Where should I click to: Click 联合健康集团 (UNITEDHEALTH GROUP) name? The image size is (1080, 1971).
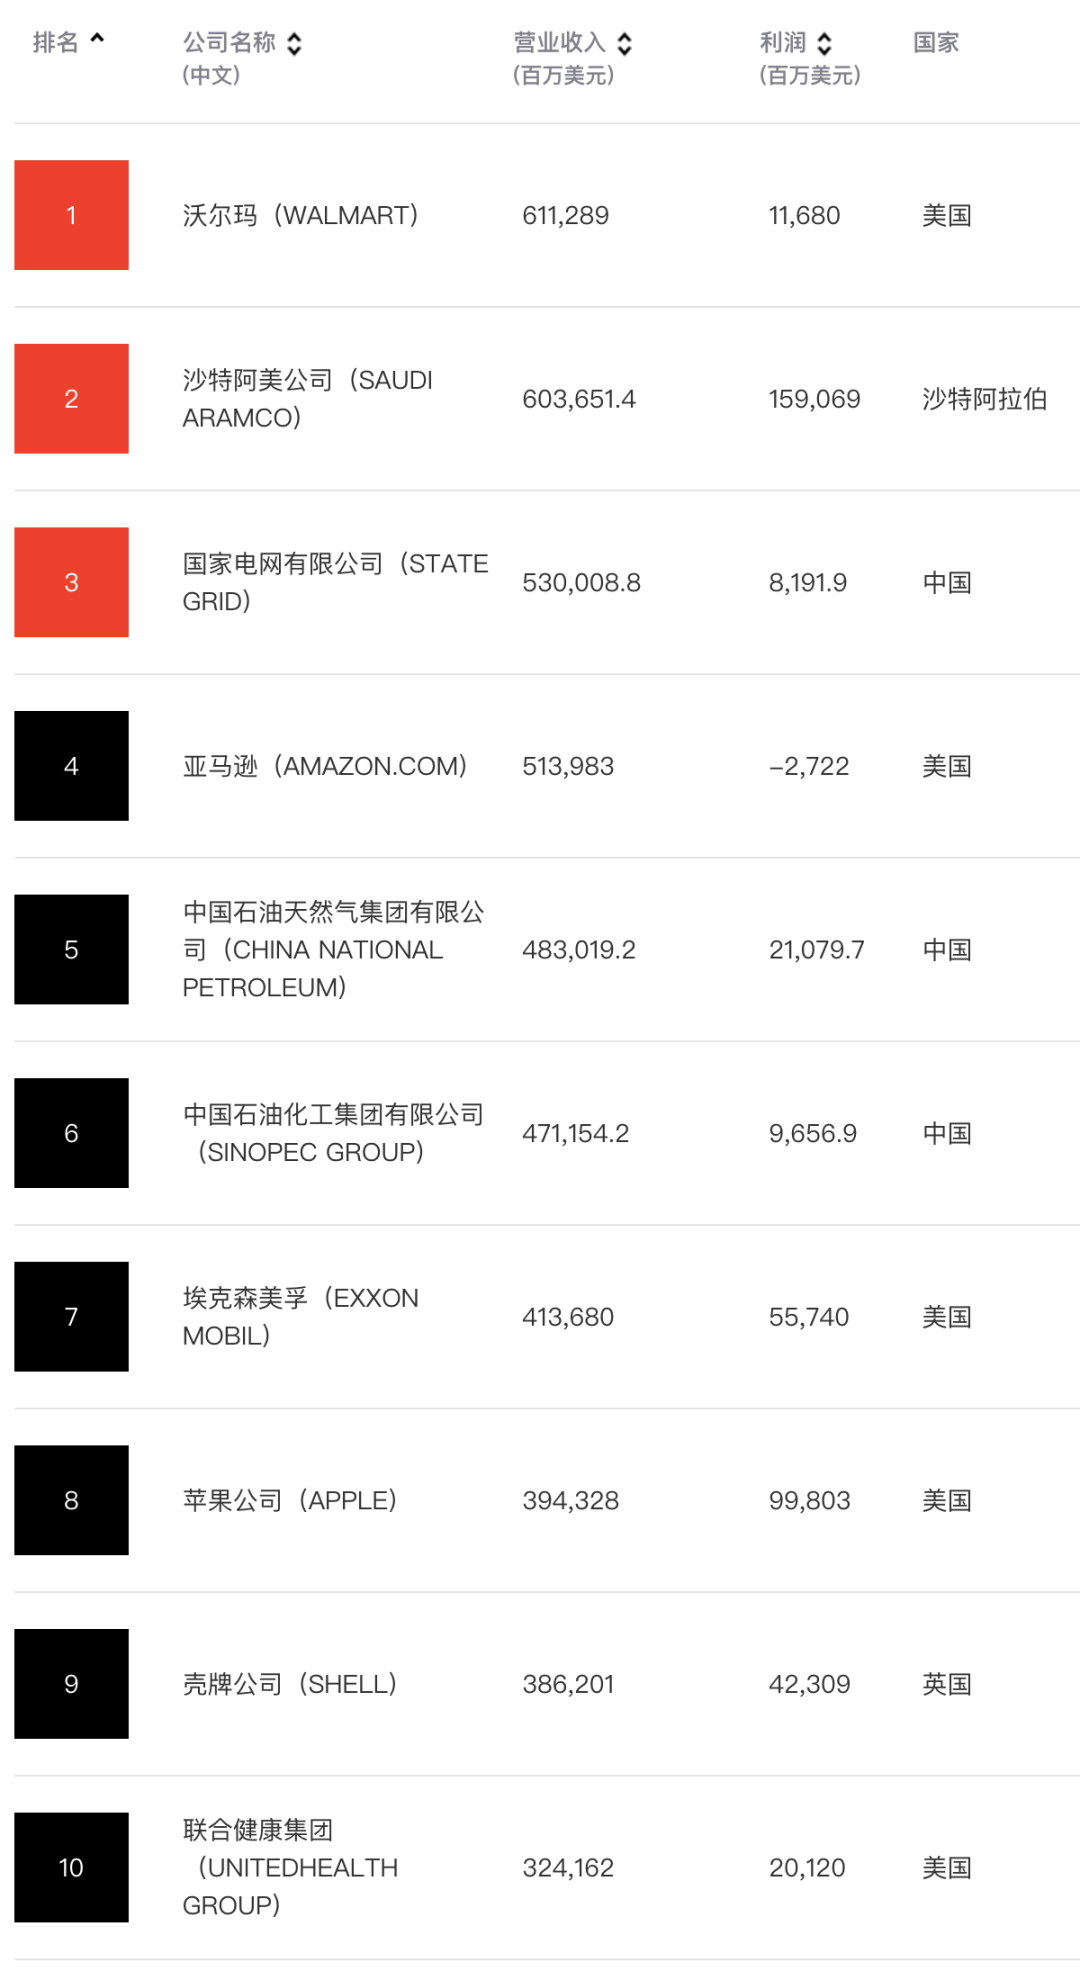[290, 1867]
